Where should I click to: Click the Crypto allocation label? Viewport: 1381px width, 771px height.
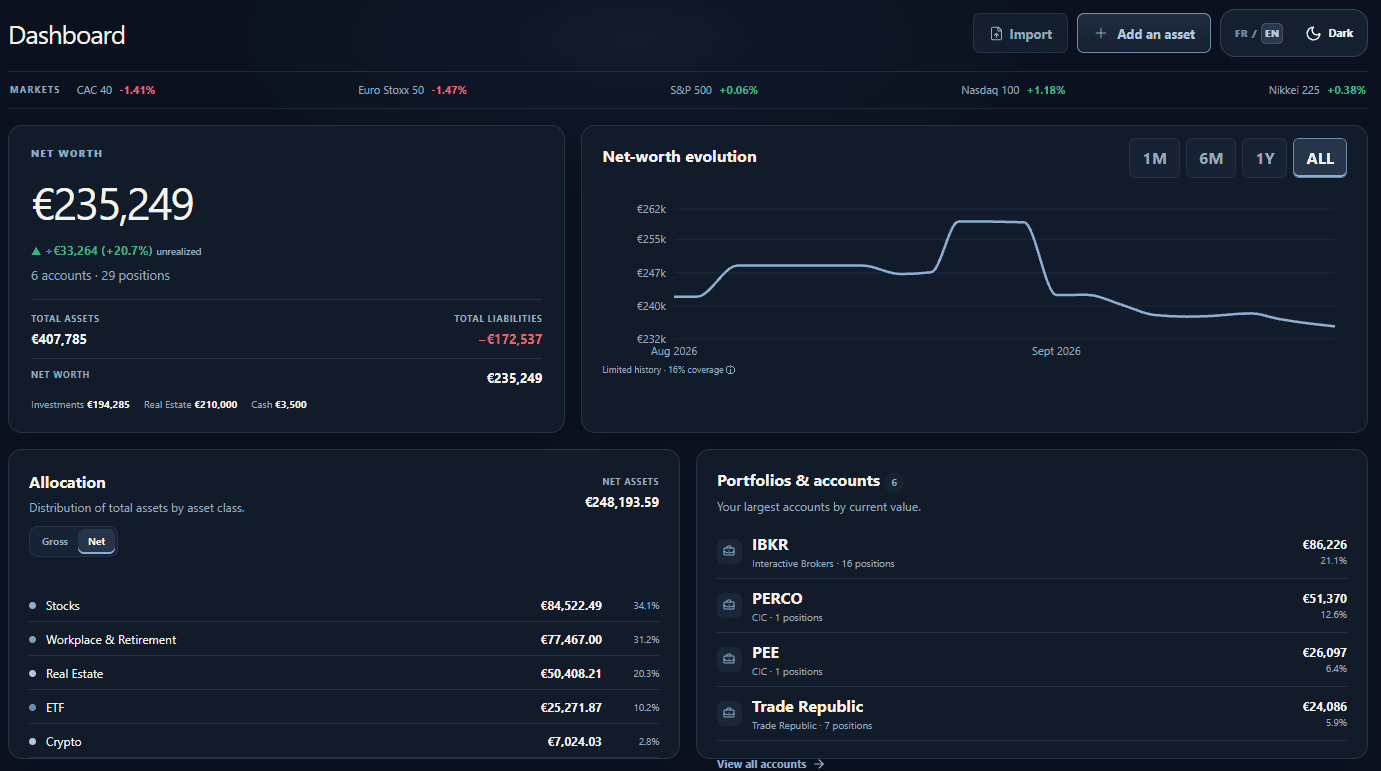[x=64, y=742]
